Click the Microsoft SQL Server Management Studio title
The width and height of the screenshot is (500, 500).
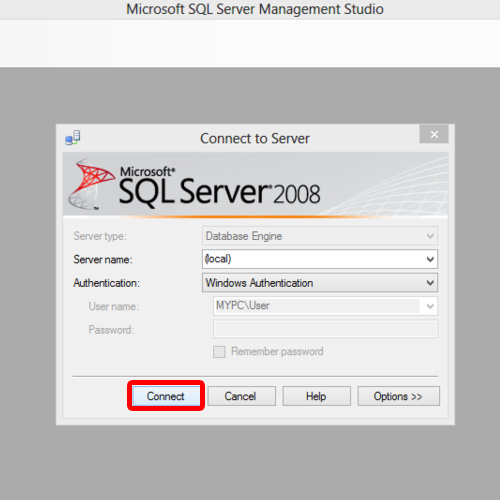pos(255,9)
